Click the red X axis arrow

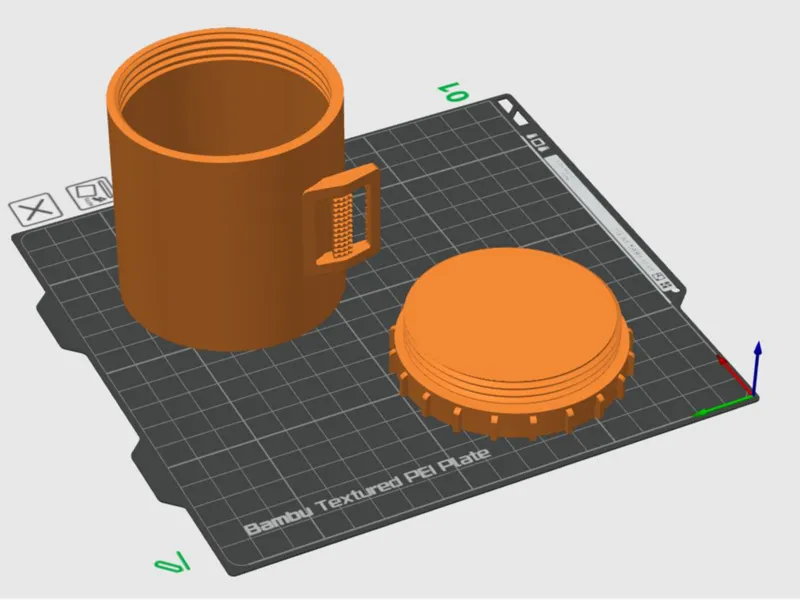pos(734,373)
